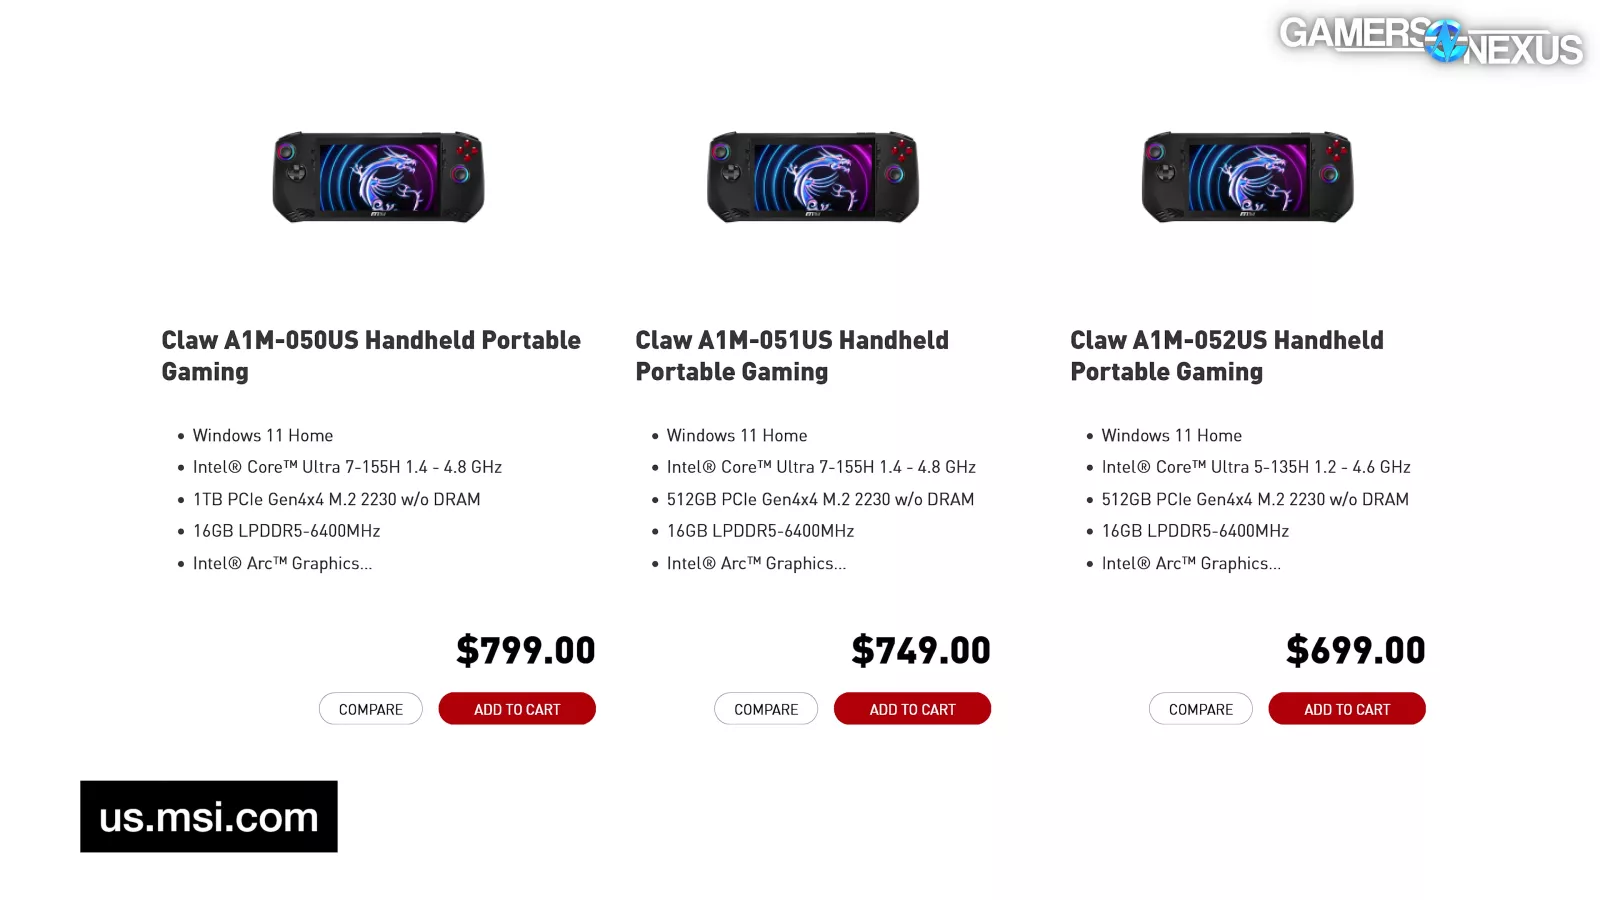Open the Claw A1M-052US Handheld Portable Gaming title
The image size is (1600, 900).
pos(1227,356)
